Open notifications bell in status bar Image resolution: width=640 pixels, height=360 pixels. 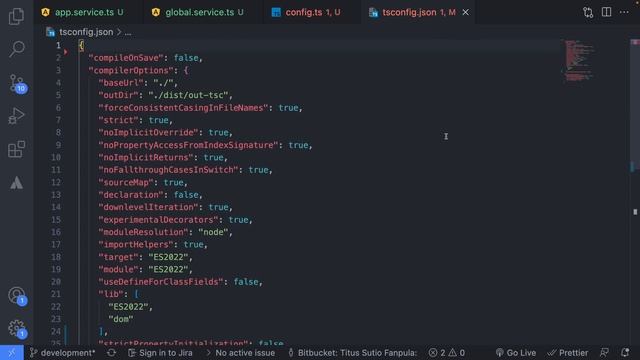click(625, 353)
